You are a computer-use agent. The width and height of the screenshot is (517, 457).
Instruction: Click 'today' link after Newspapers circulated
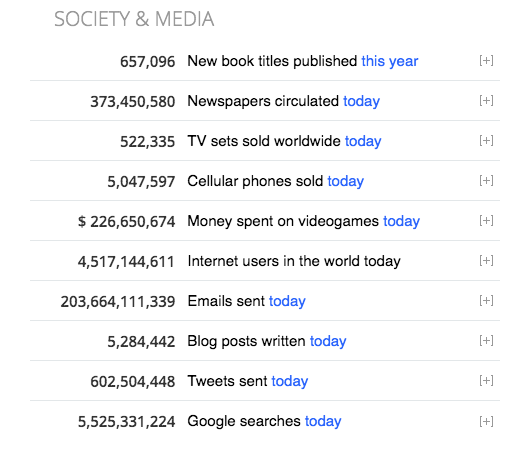point(362,102)
